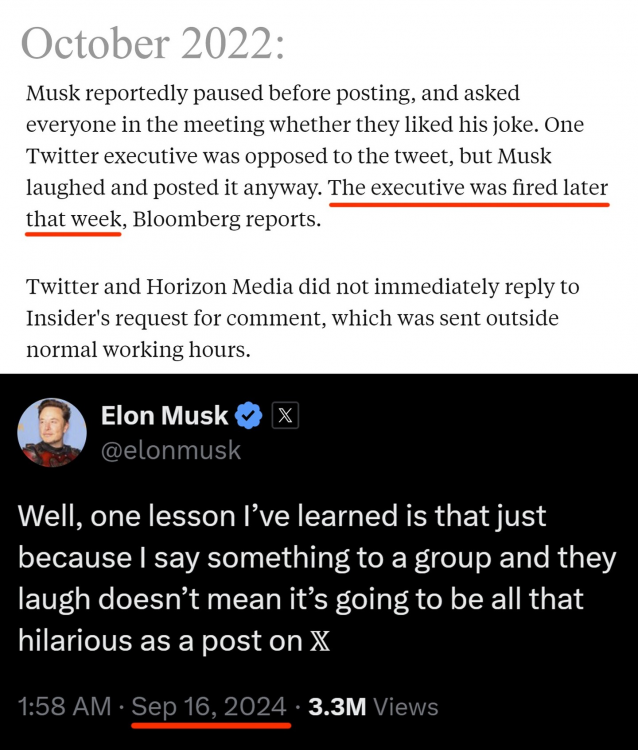Click Elon Musk's profile avatar

[x=52, y=433]
